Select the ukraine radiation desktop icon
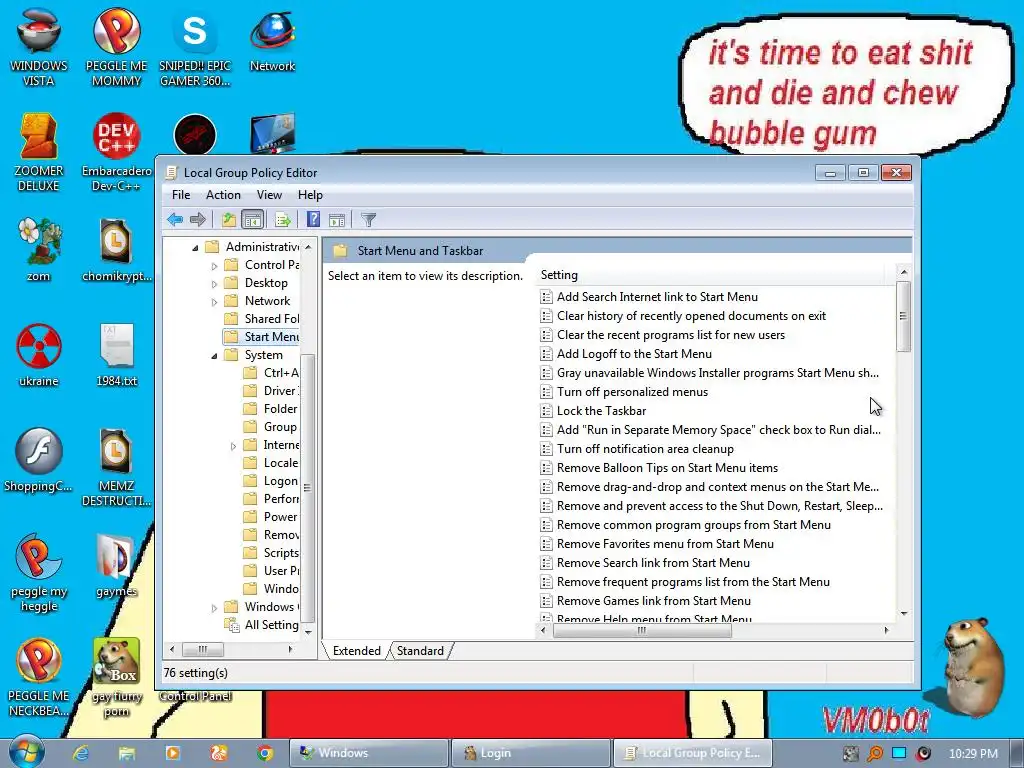This screenshot has height=768, width=1024. coord(39,355)
